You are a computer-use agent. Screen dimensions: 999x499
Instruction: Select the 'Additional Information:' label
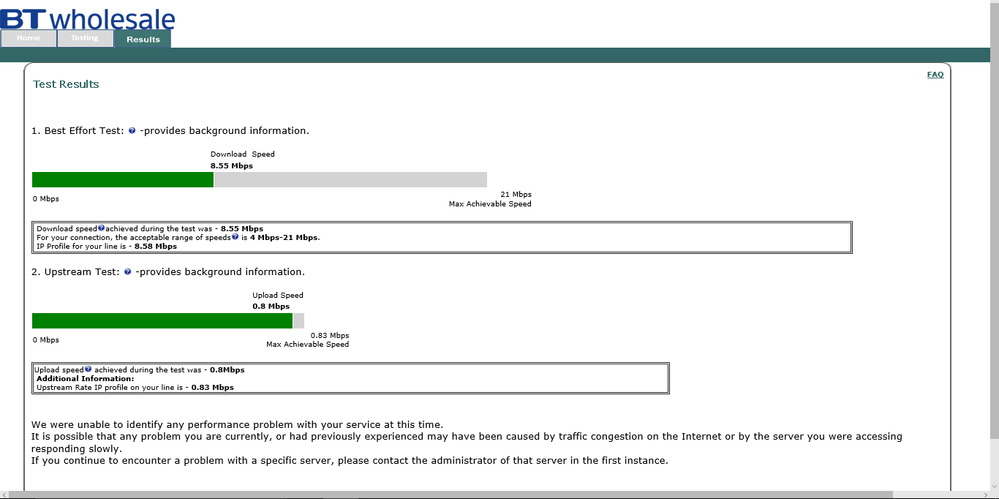(85, 379)
